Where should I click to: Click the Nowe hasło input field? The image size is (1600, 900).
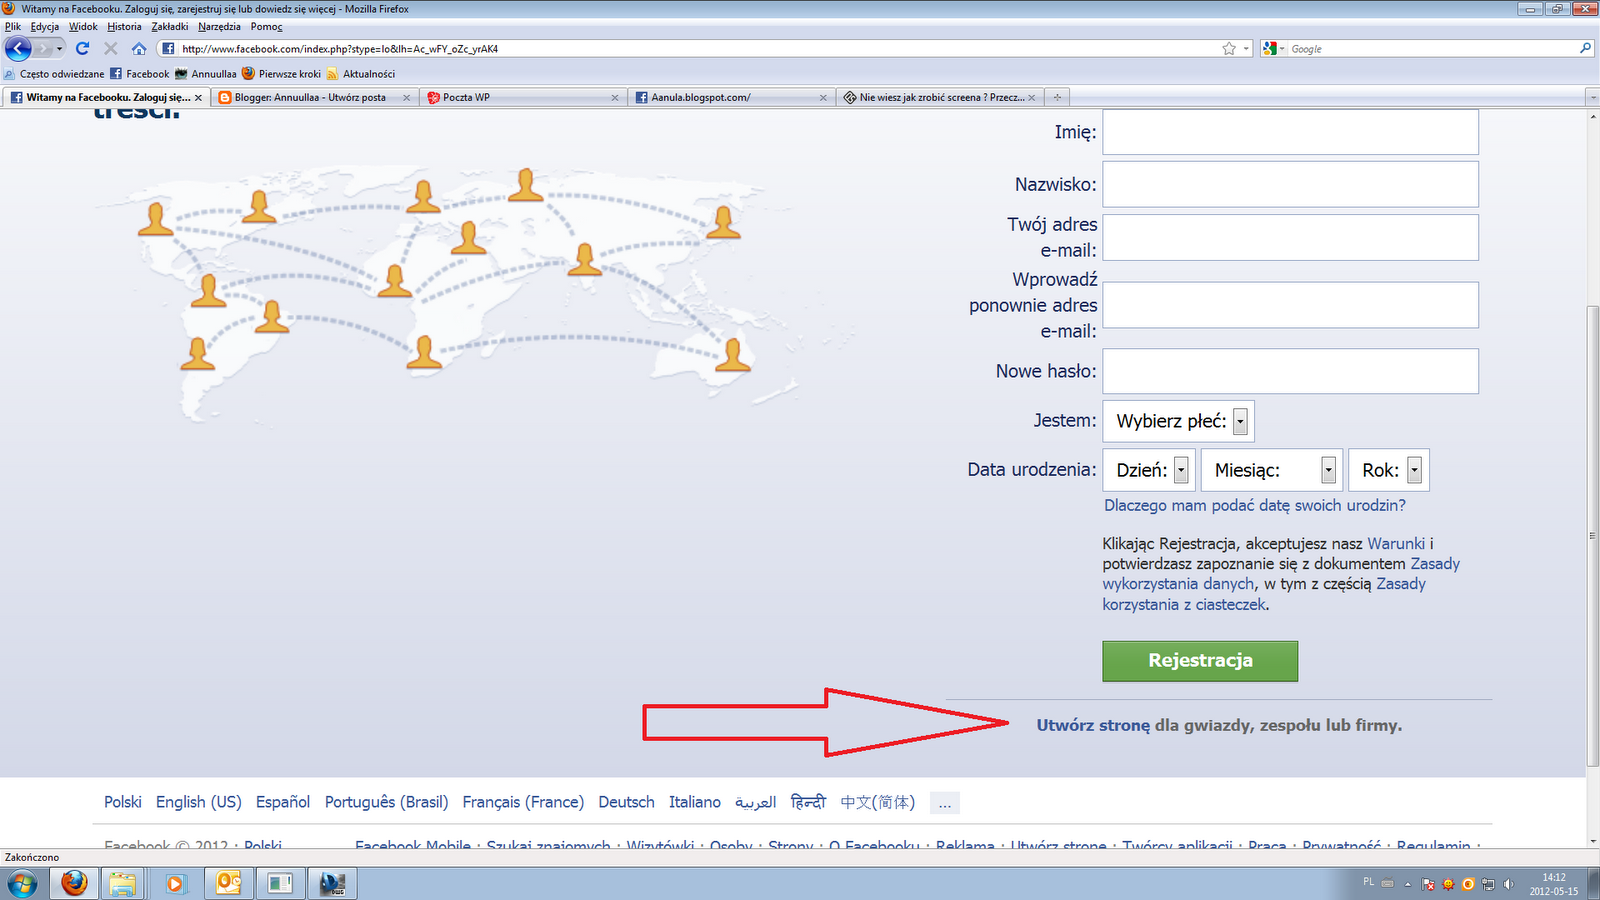click(x=1290, y=371)
